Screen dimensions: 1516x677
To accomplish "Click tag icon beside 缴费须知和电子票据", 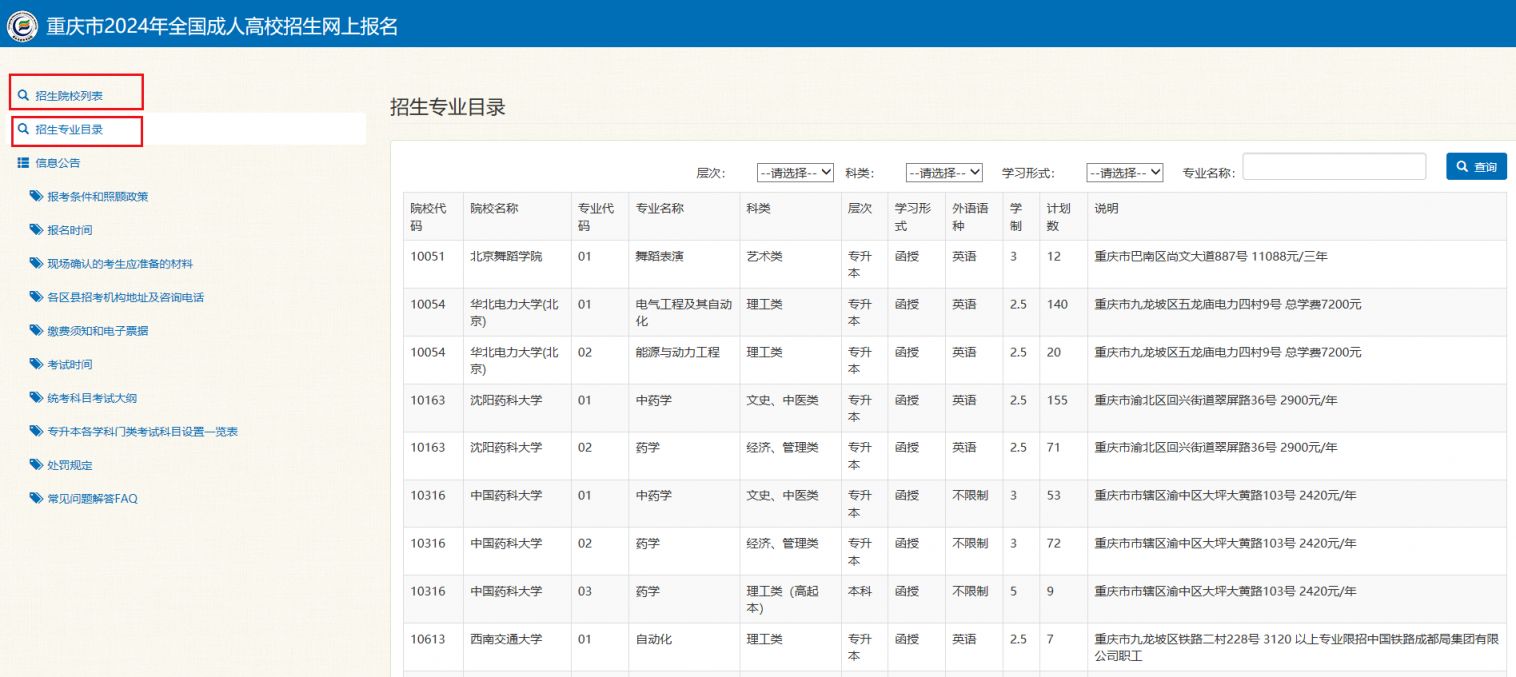I will pos(37,331).
